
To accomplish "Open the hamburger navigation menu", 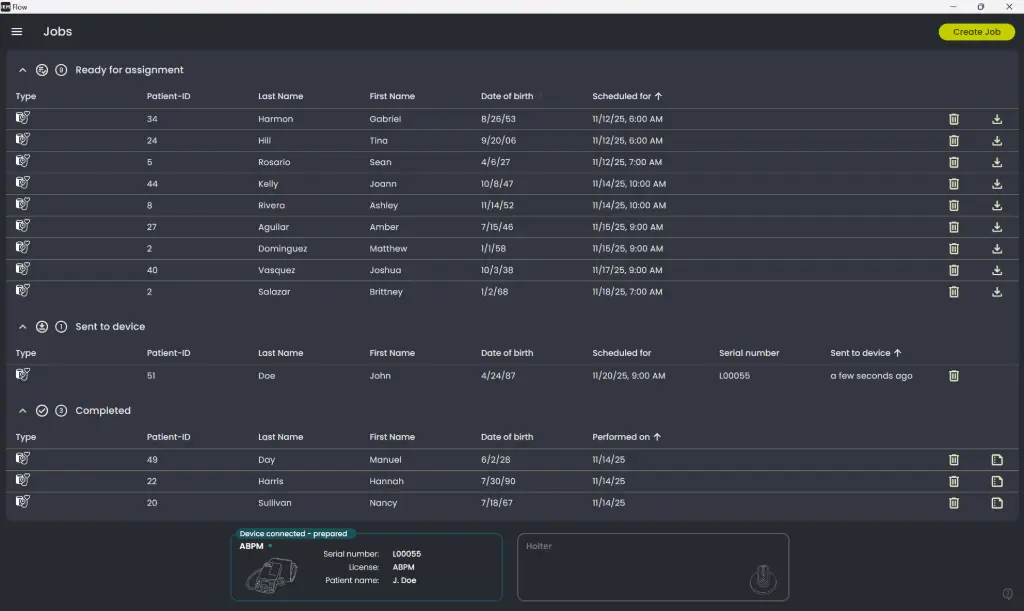I will pos(16,32).
